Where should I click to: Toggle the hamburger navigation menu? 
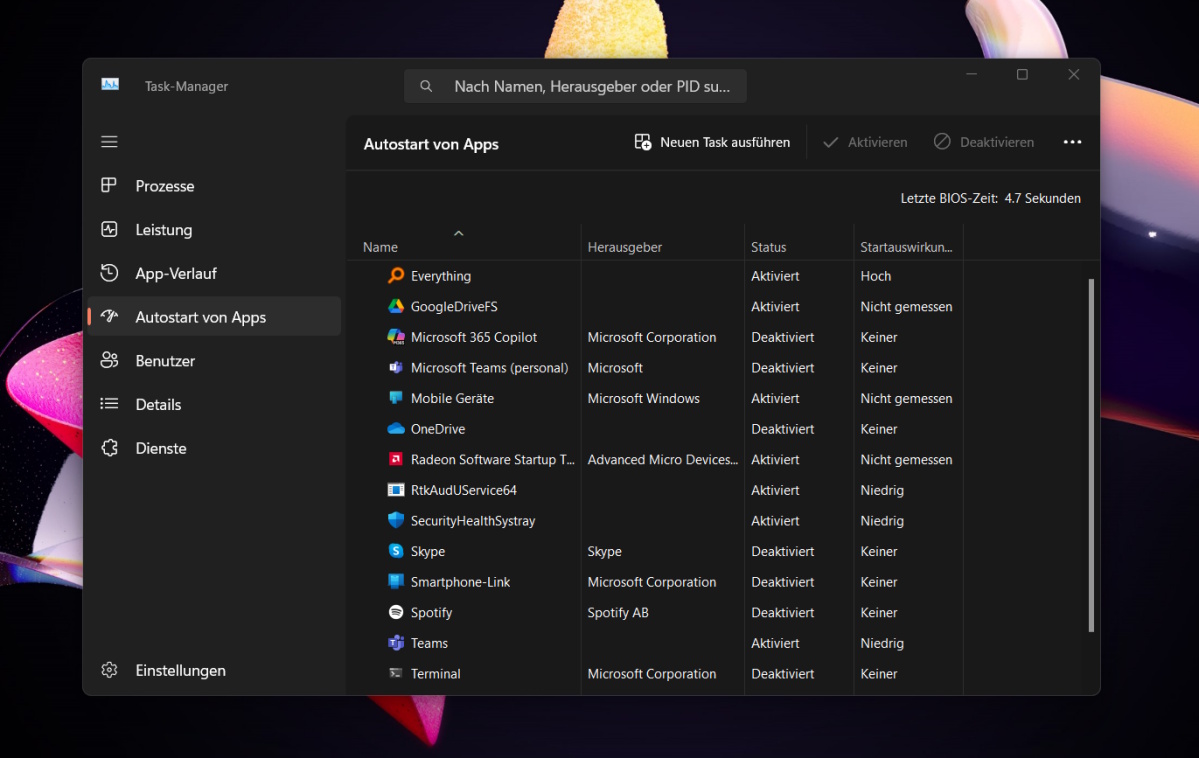[110, 142]
